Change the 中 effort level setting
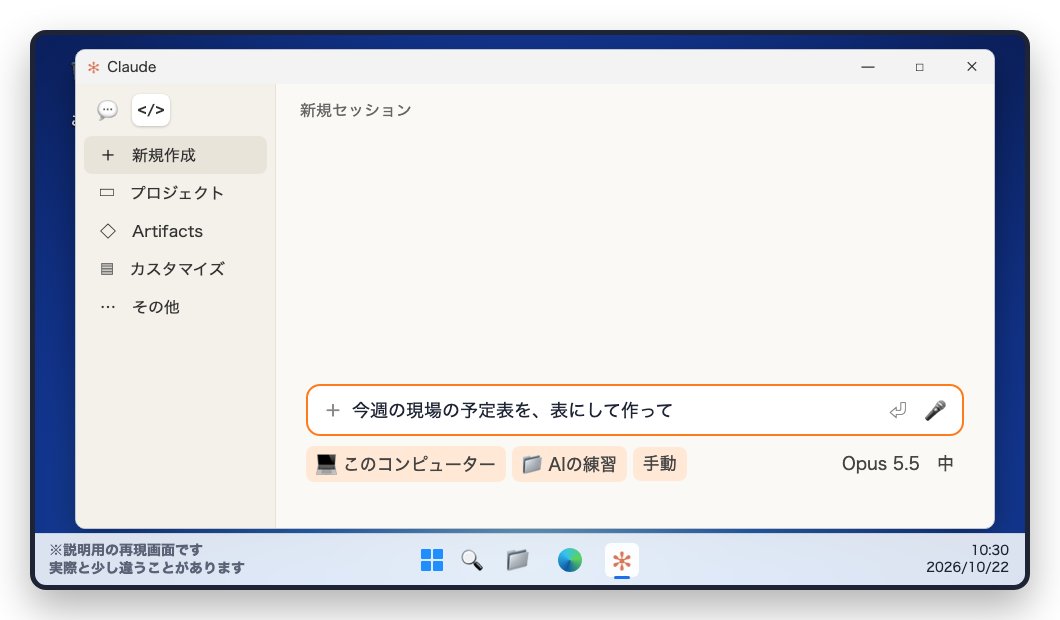The image size is (1060, 620). 945,464
